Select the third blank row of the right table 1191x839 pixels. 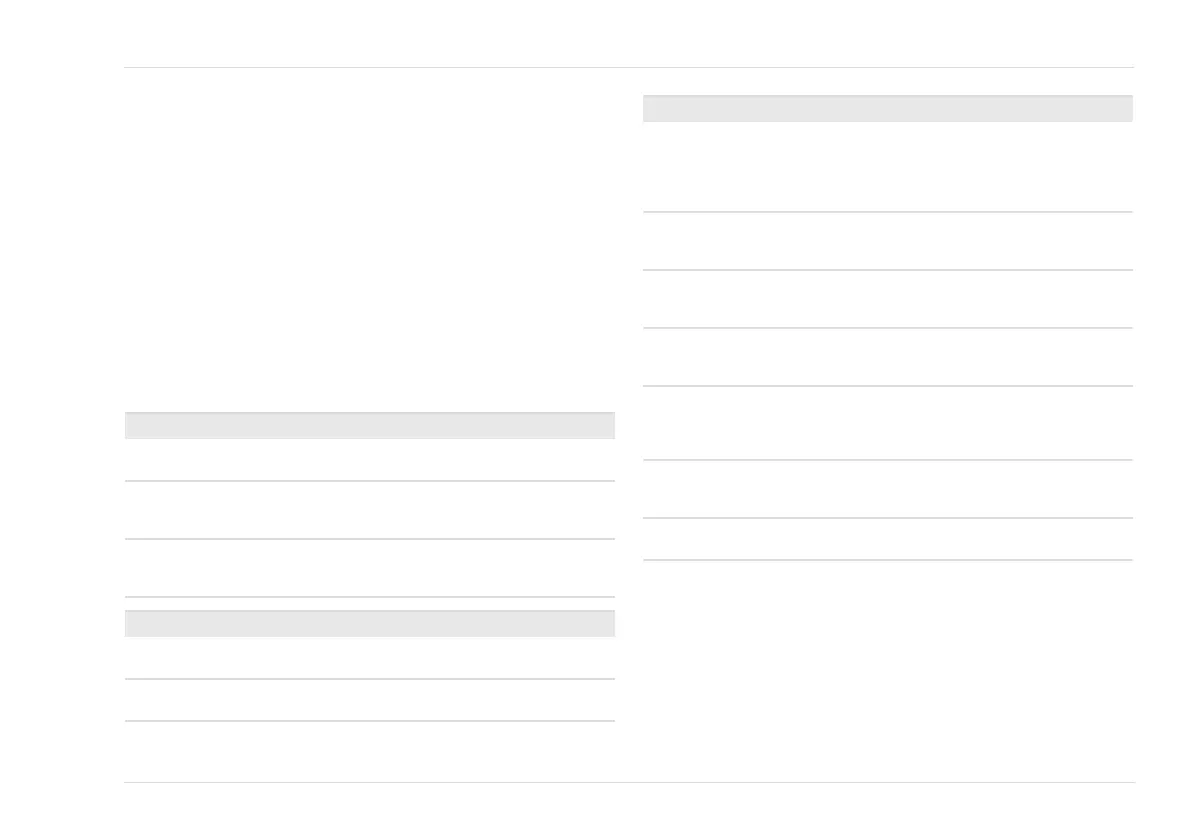(887, 299)
